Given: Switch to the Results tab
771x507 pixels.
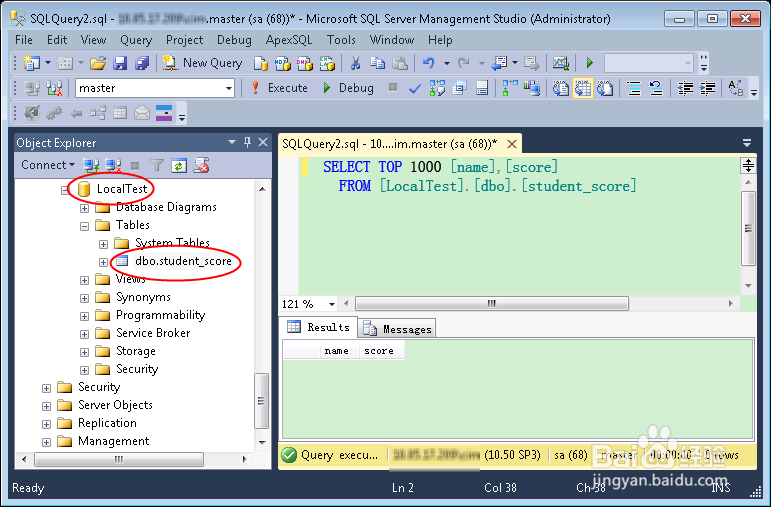Looking at the screenshot, I should coord(319,327).
